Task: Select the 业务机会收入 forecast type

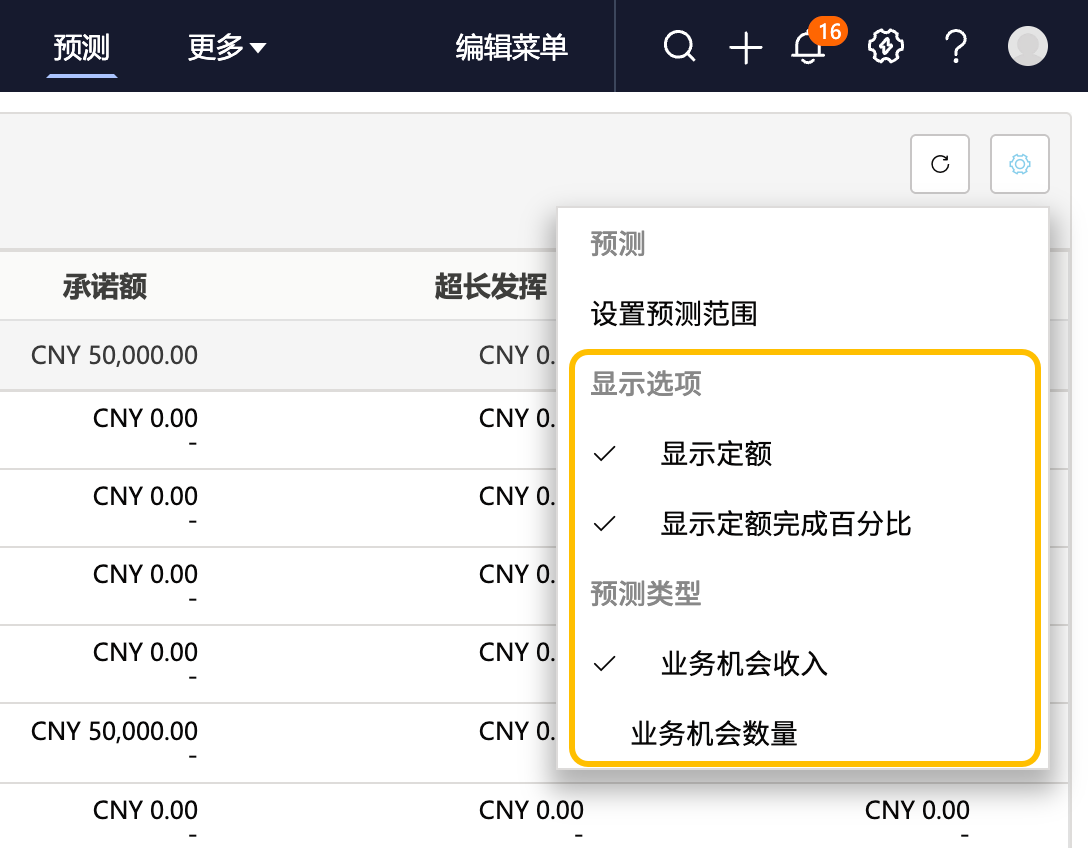Action: [744, 664]
